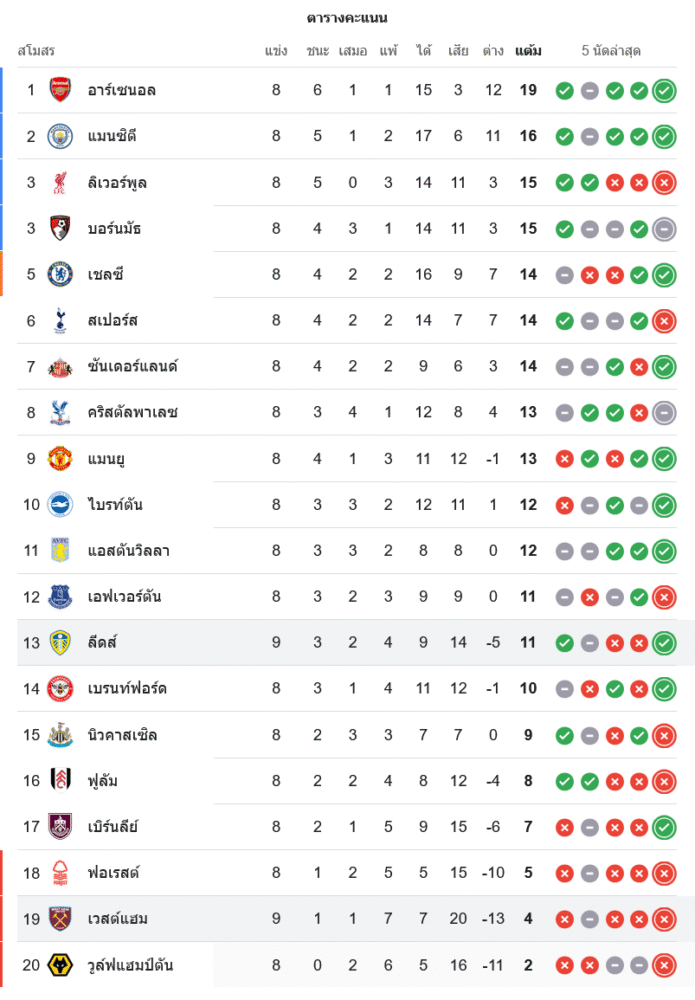Open the เวสต์แฮม team link
This screenshot has width=695, height=1000.
coord(118,918)
